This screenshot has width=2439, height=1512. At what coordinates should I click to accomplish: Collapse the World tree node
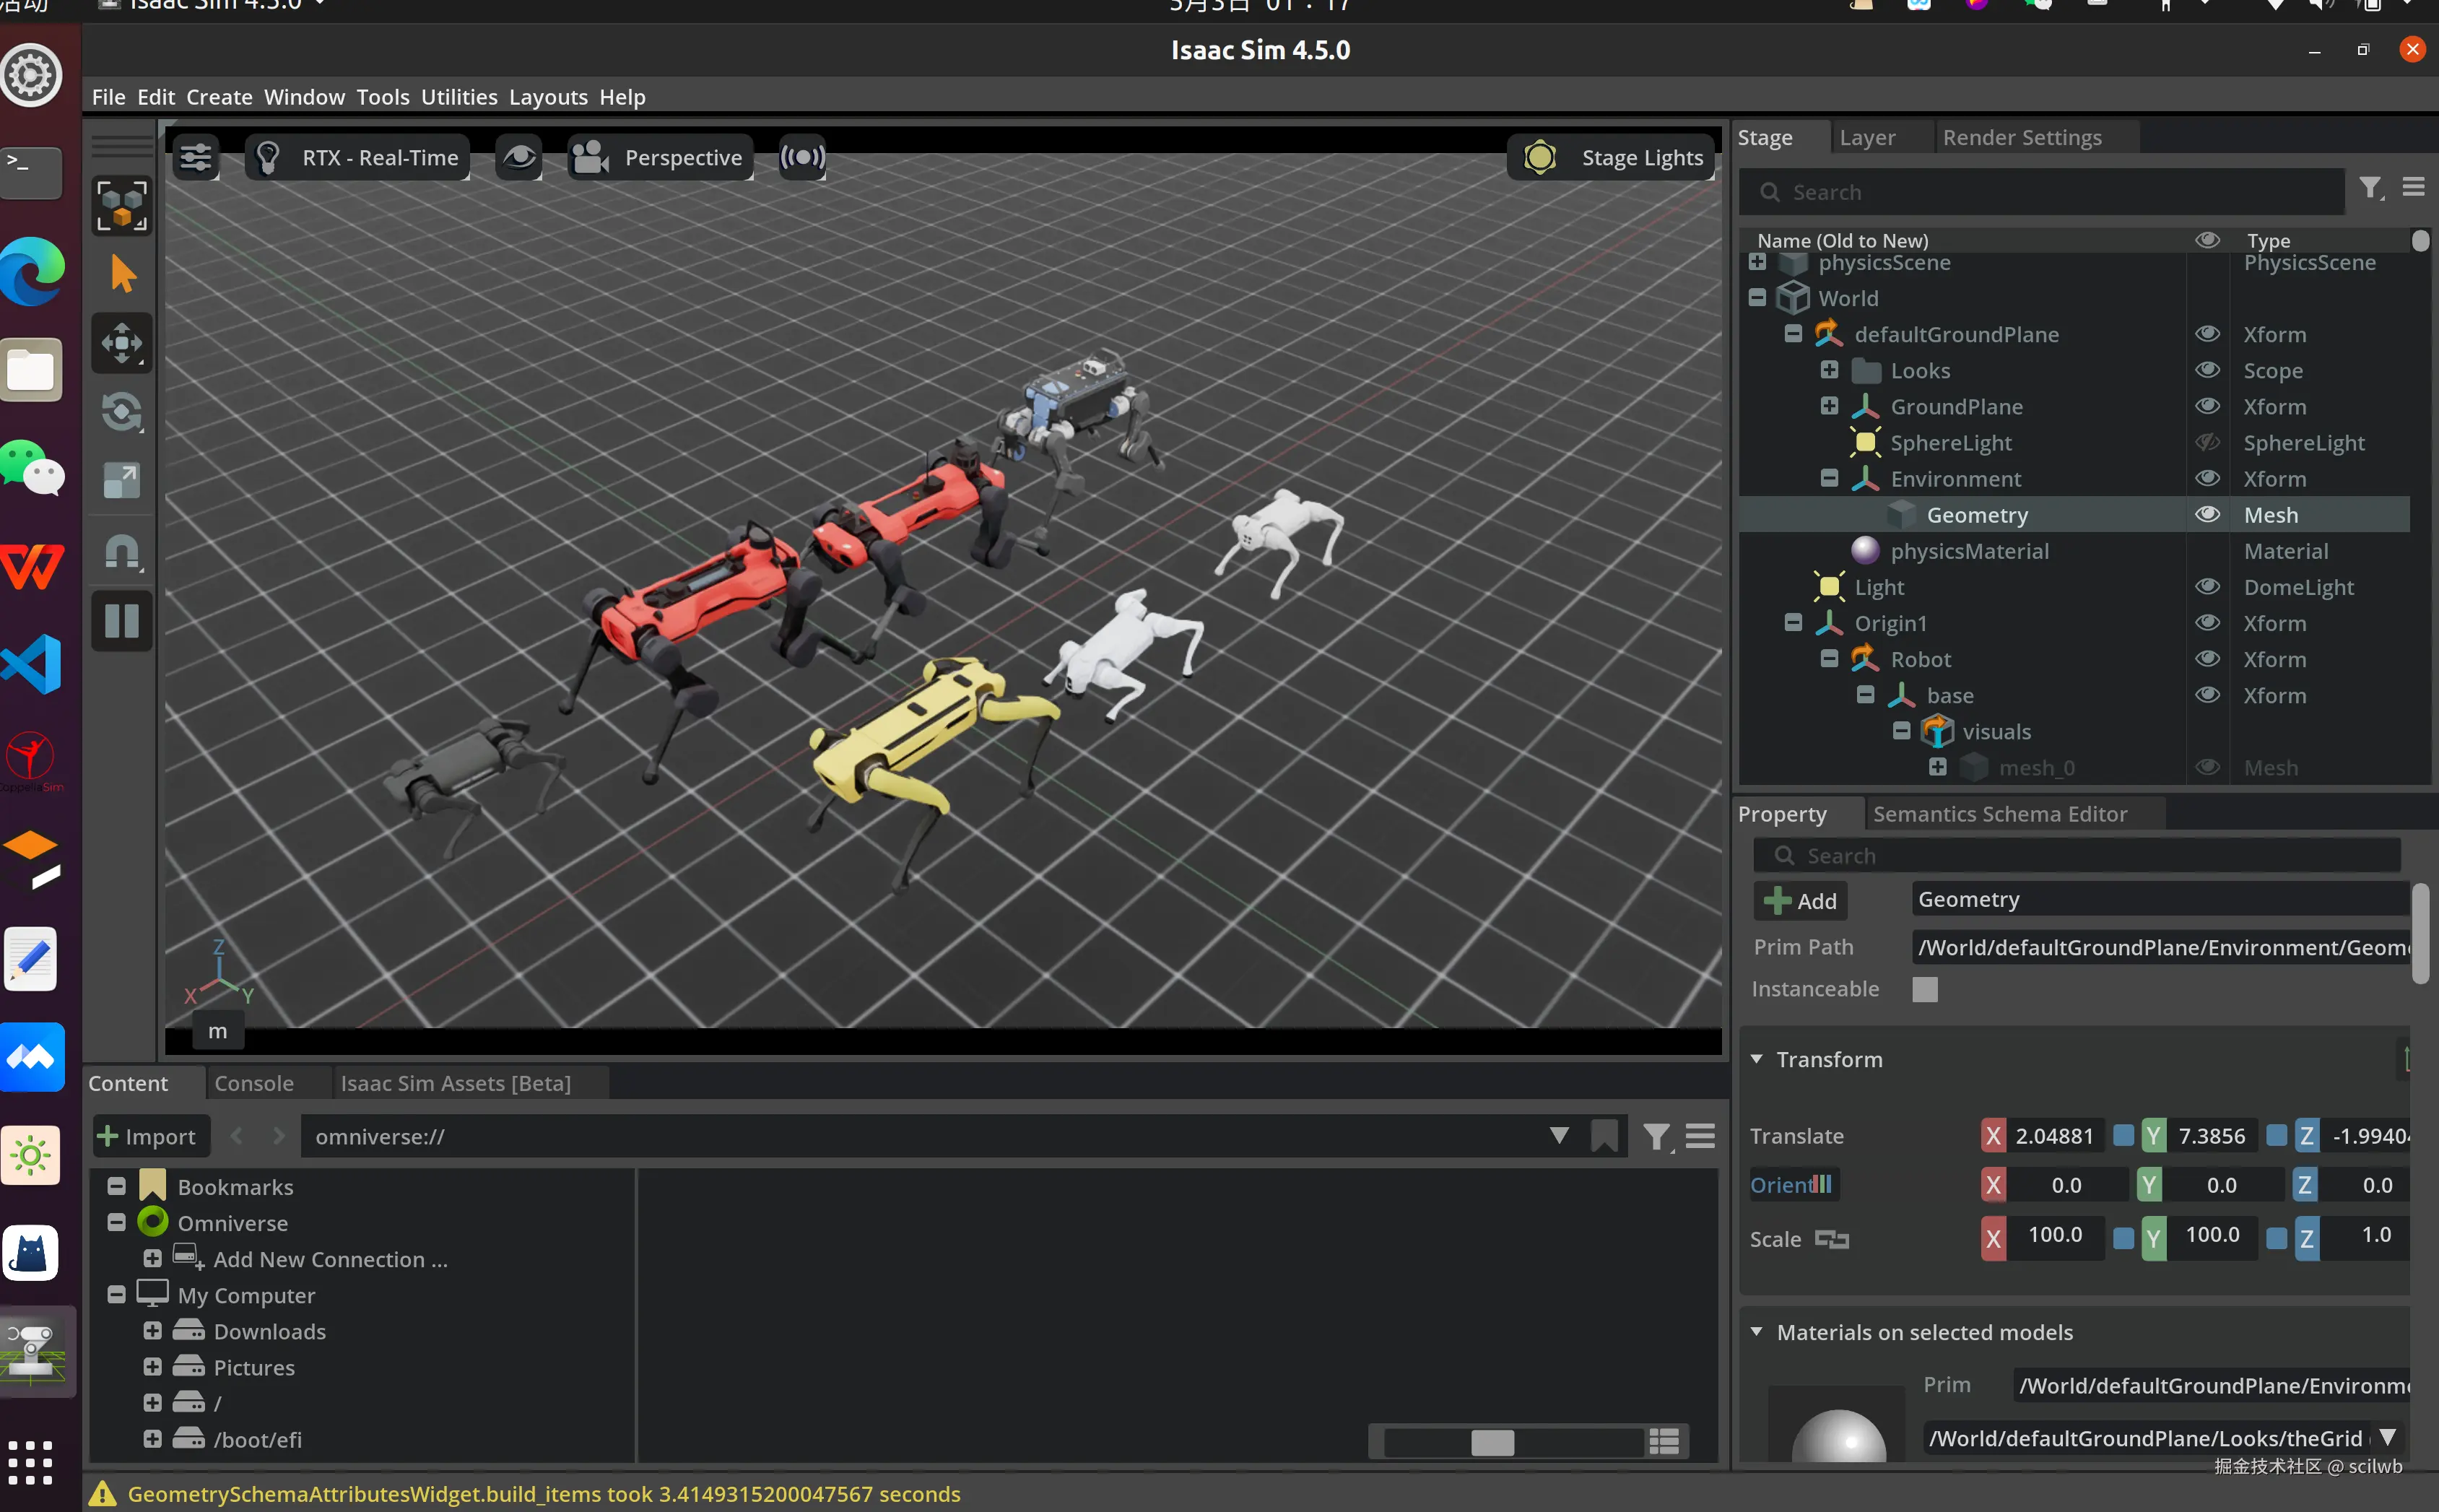1757,298
